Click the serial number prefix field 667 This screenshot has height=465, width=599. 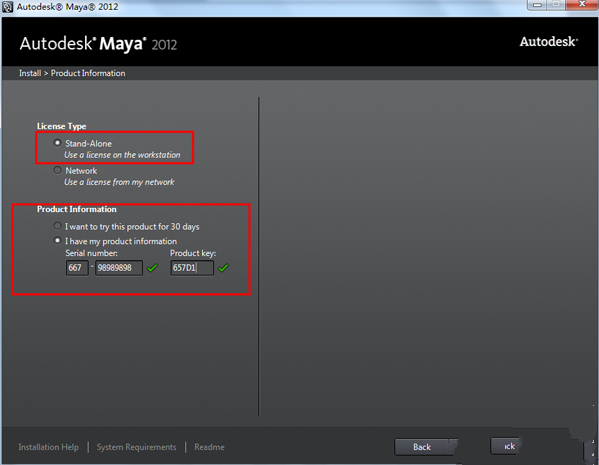[x=77, y=268]
